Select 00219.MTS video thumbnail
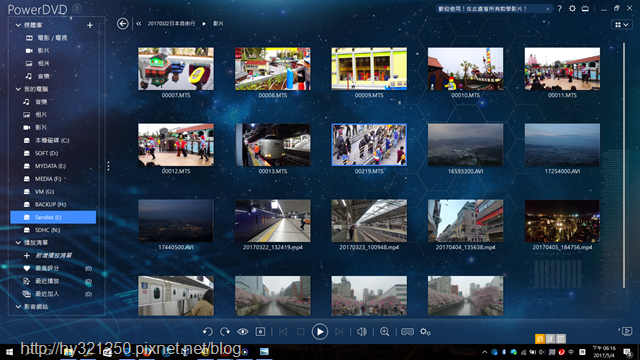640x360 pixels. [369, 145]
